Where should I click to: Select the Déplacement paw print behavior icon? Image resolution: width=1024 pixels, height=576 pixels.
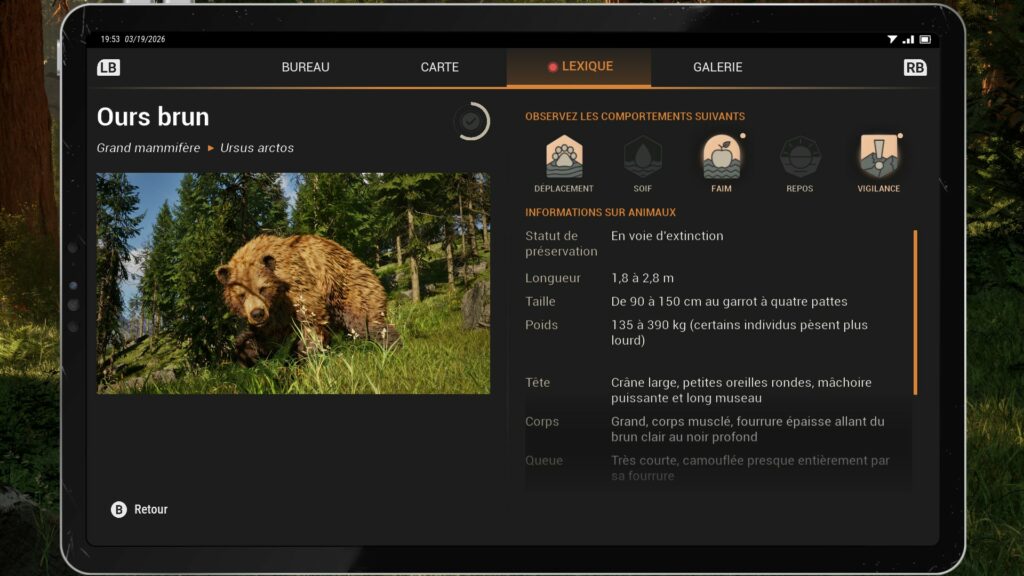click(x=564, y=157)
